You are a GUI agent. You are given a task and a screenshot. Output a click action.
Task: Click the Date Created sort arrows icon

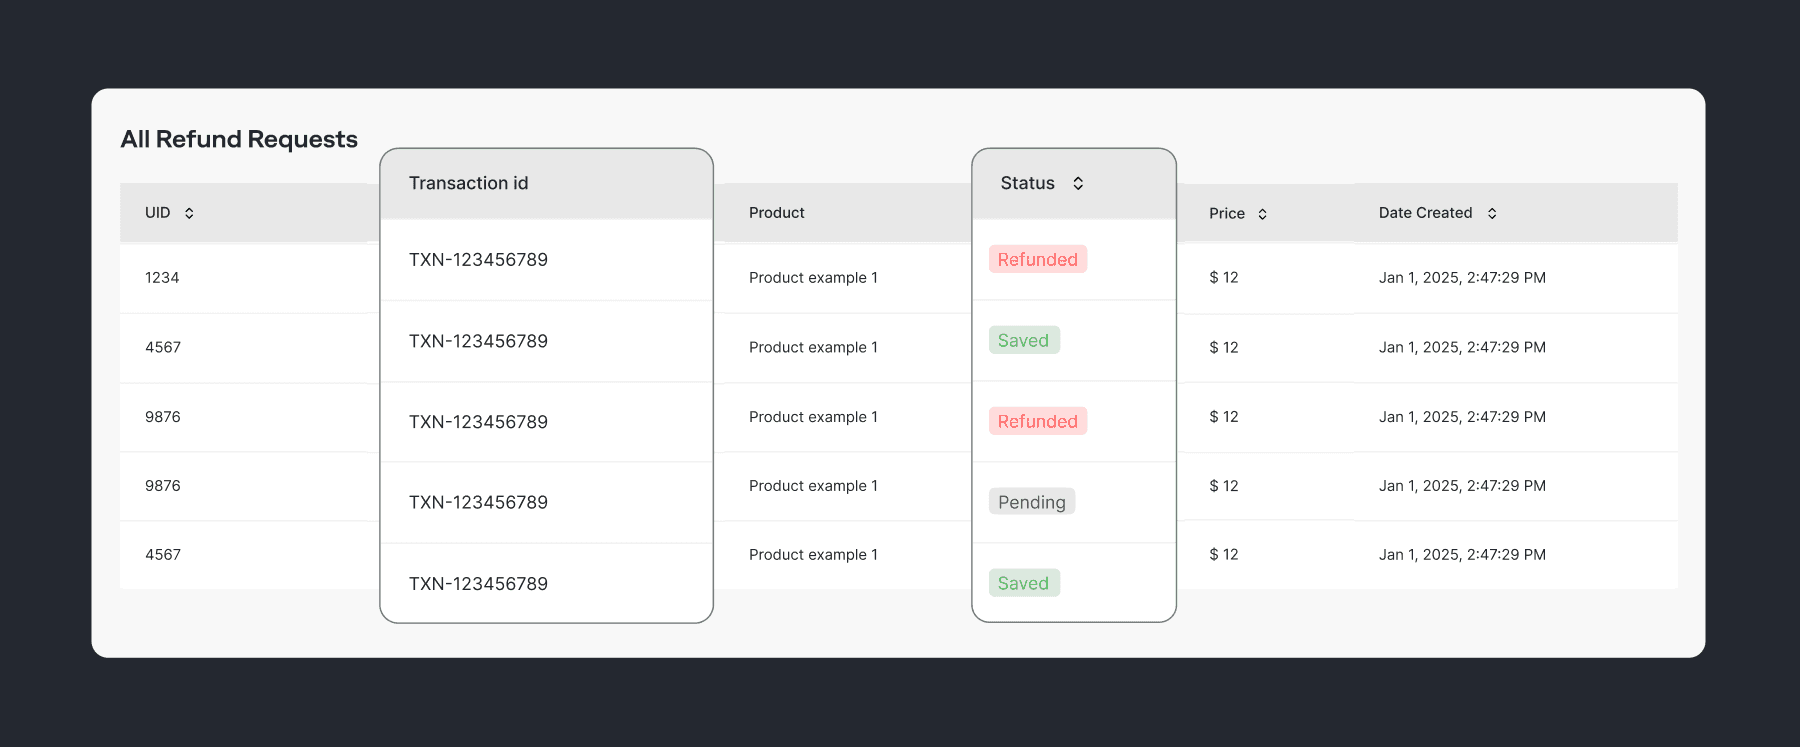[x=1492, y=213]
